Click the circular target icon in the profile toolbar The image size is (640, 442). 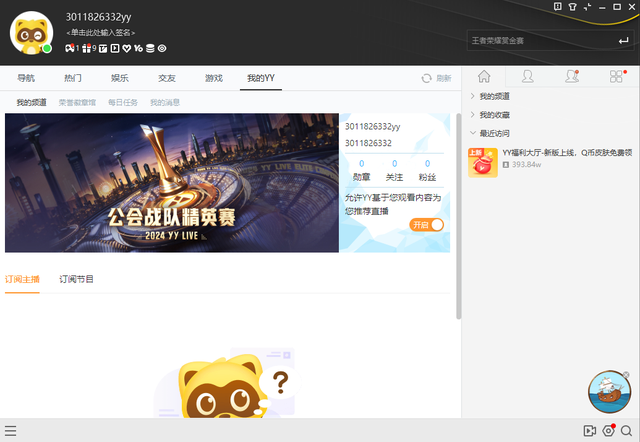click(x=162, y=48)
